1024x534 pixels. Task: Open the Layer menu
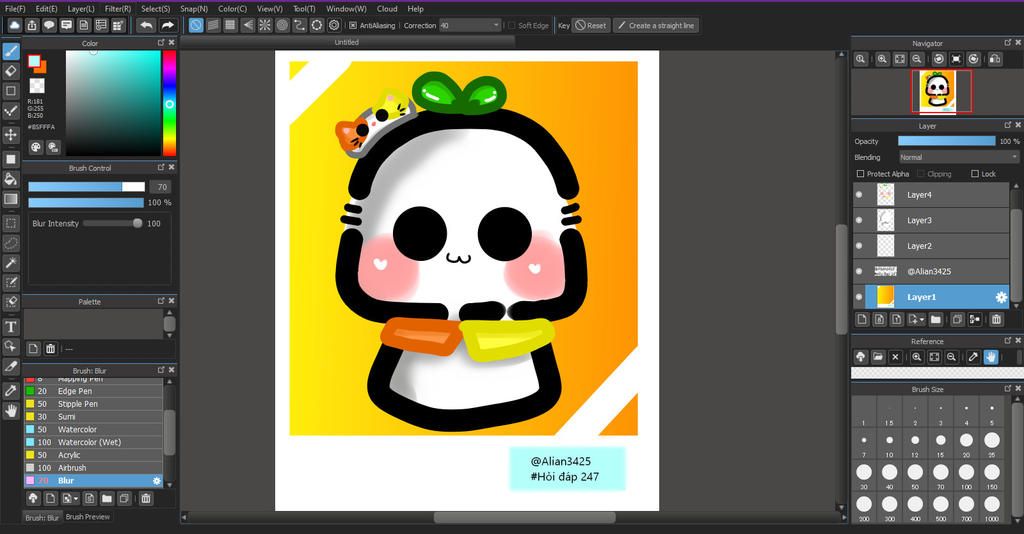click(x=81, y=8)
